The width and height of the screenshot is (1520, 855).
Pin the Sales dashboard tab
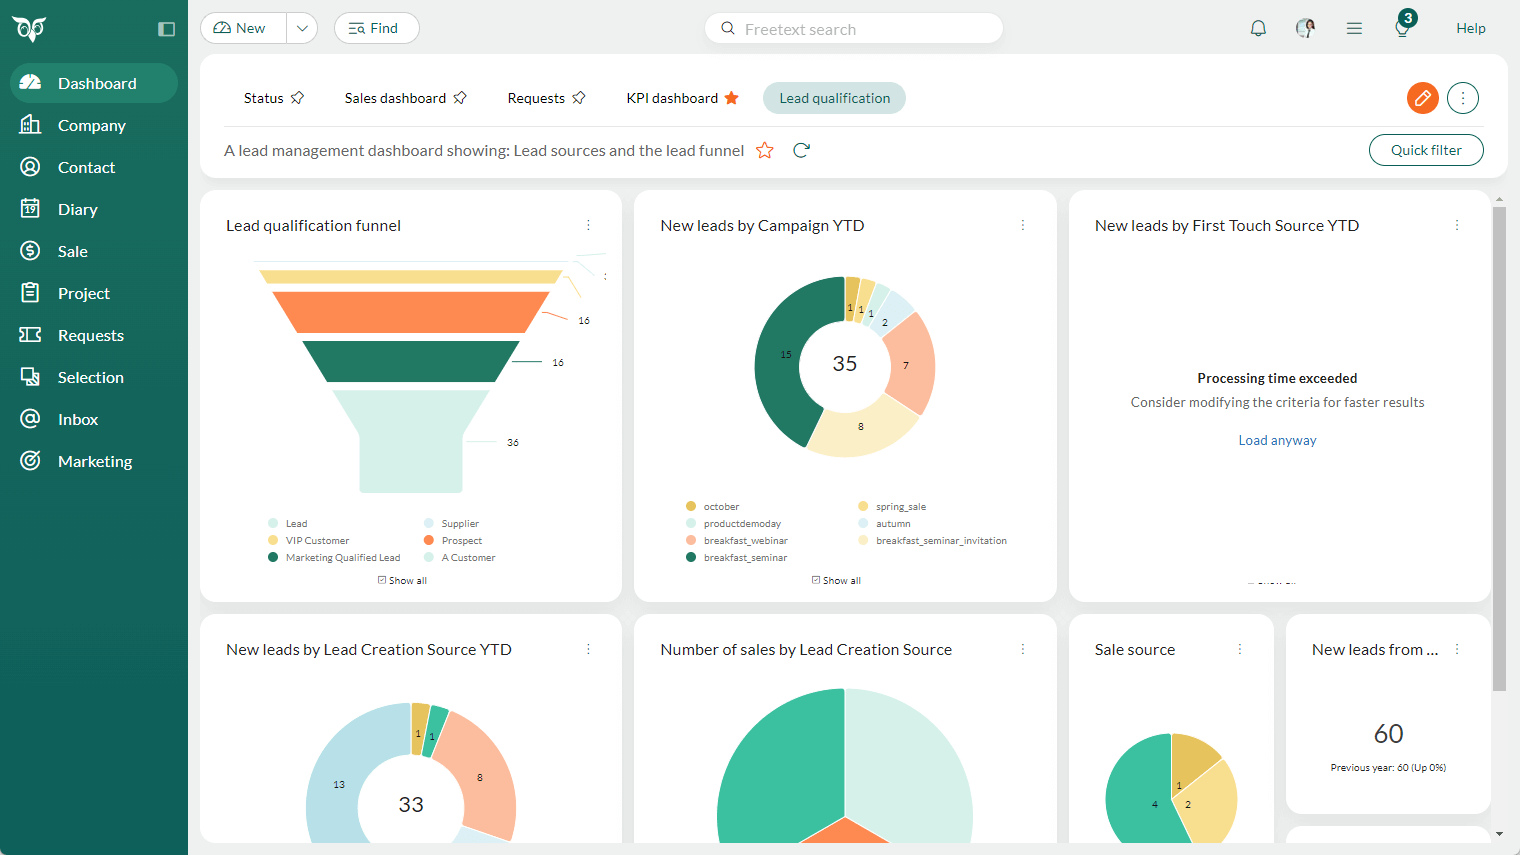(x=460, y=98)
